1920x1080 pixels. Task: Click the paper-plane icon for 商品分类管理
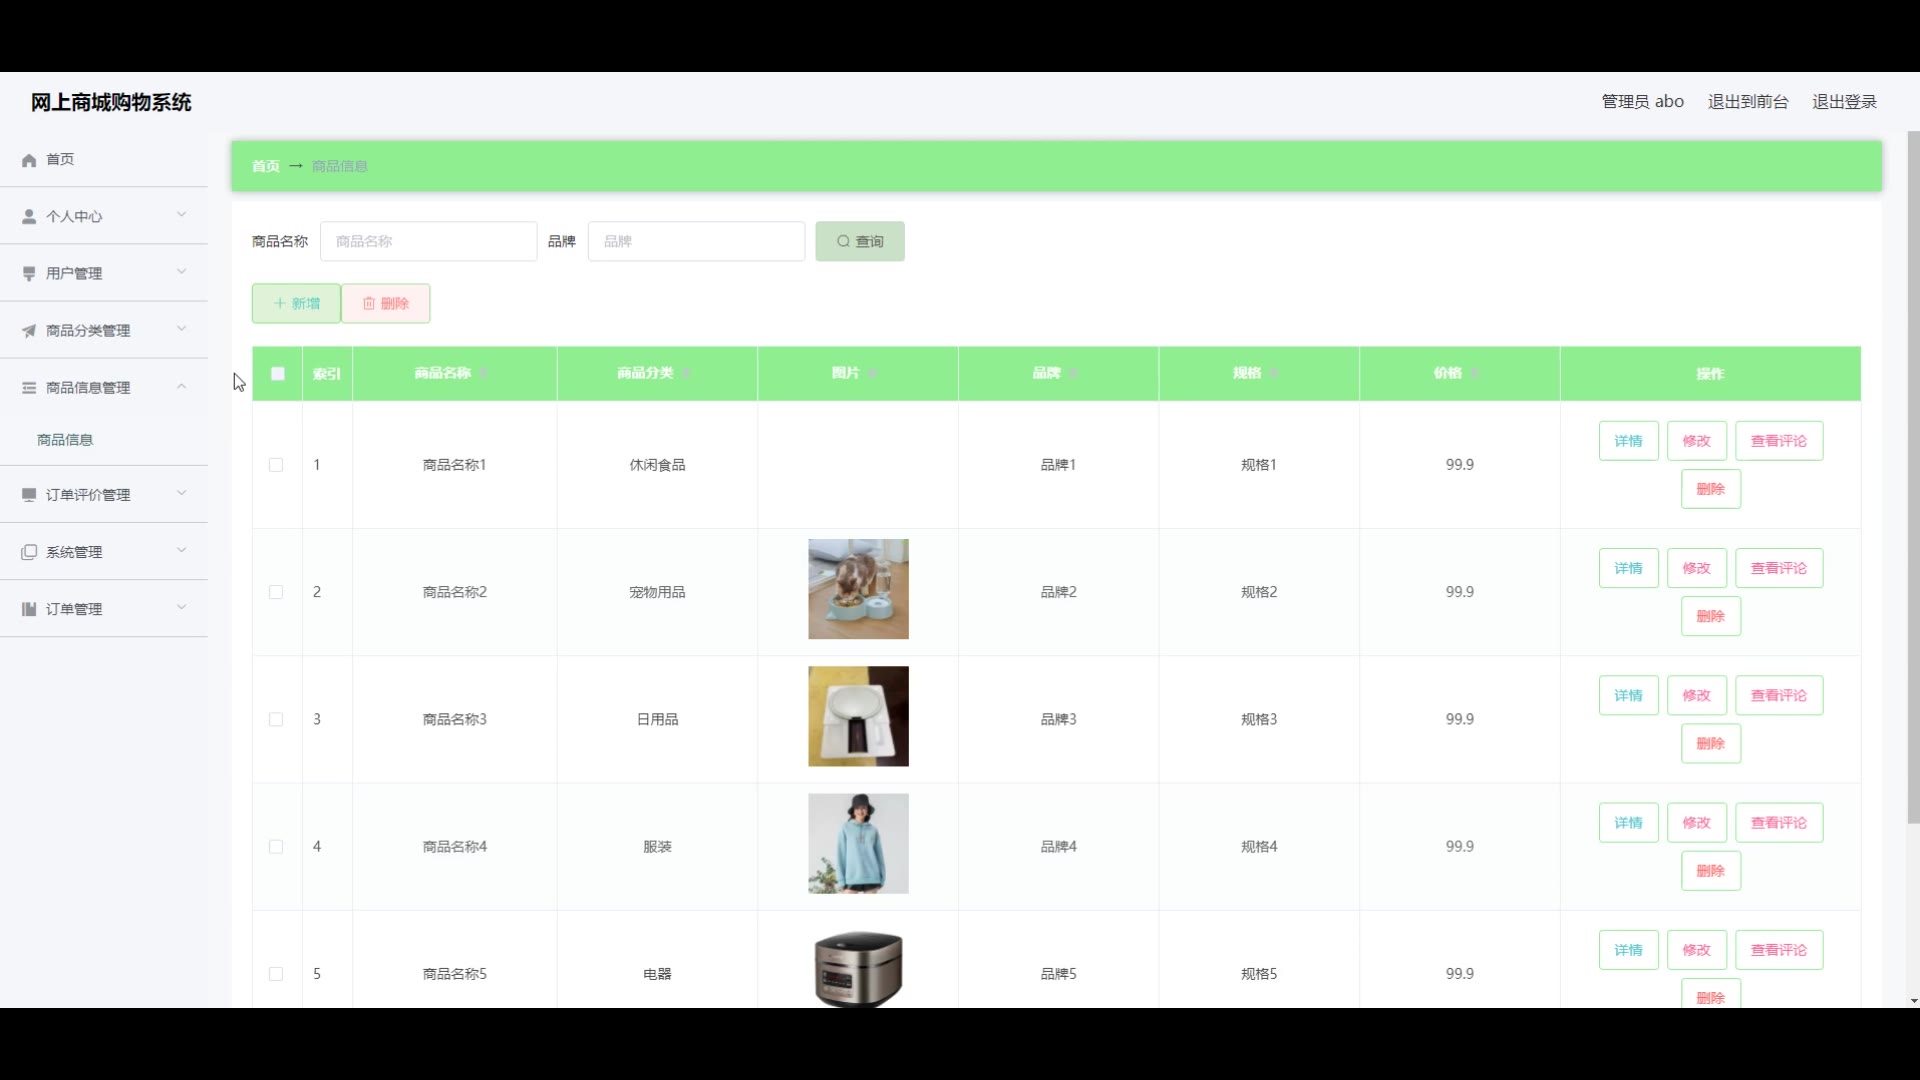click(x=29, y=331)
